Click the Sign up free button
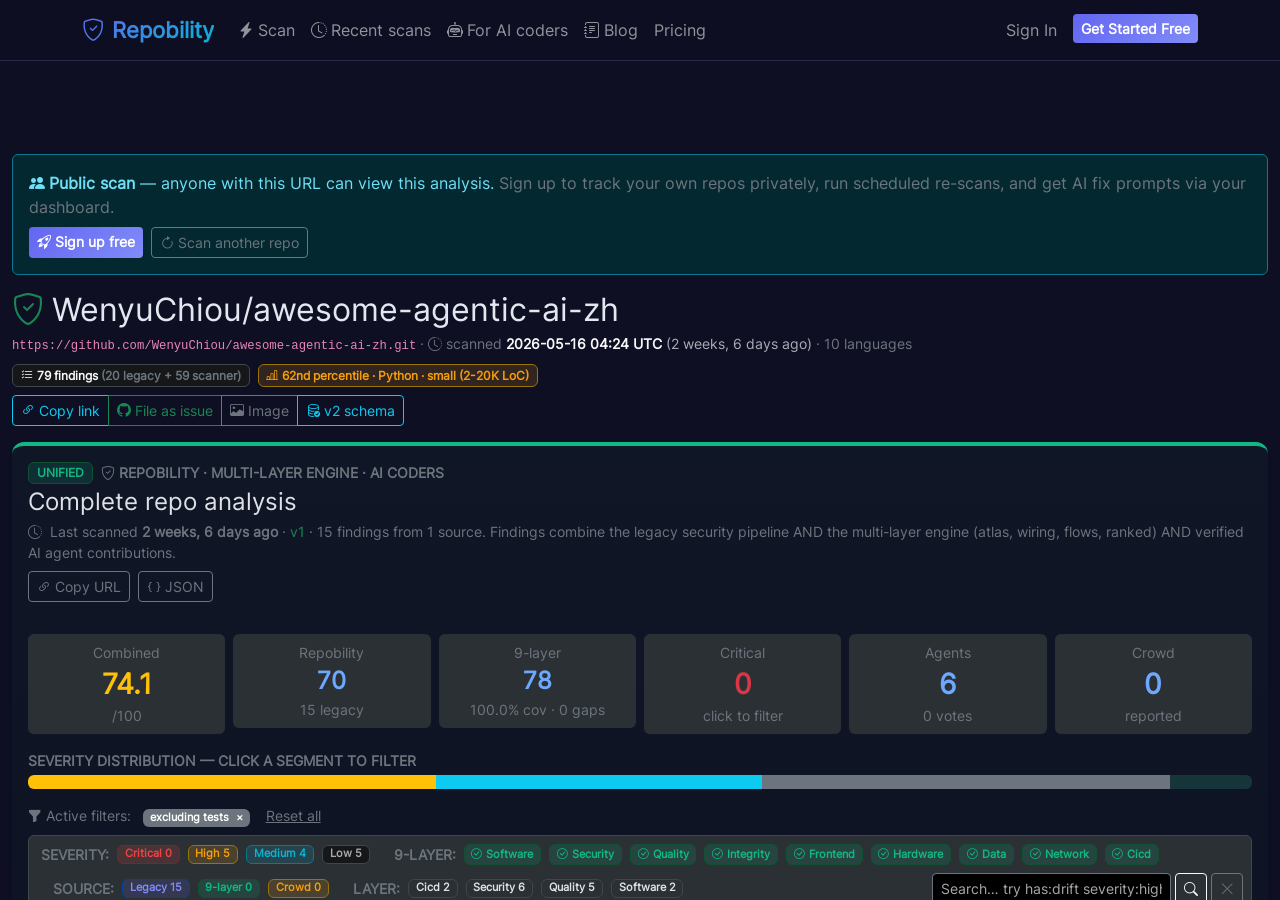Screen dimensions: 1280x900 tap(86, 242)
